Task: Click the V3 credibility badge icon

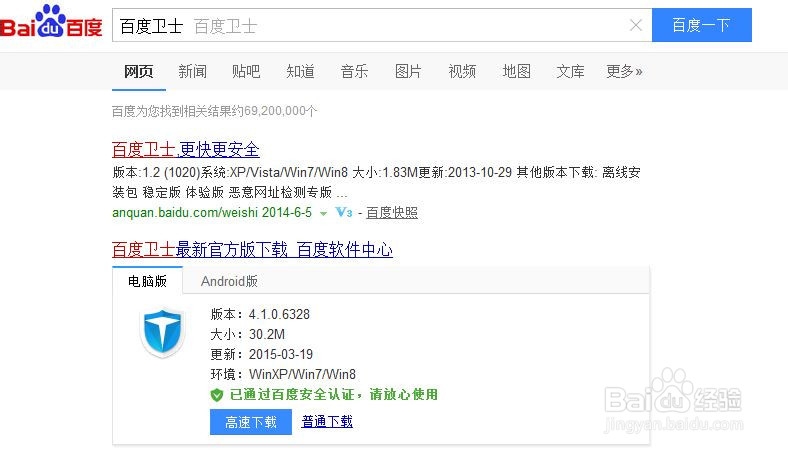Action: [344, 212]
